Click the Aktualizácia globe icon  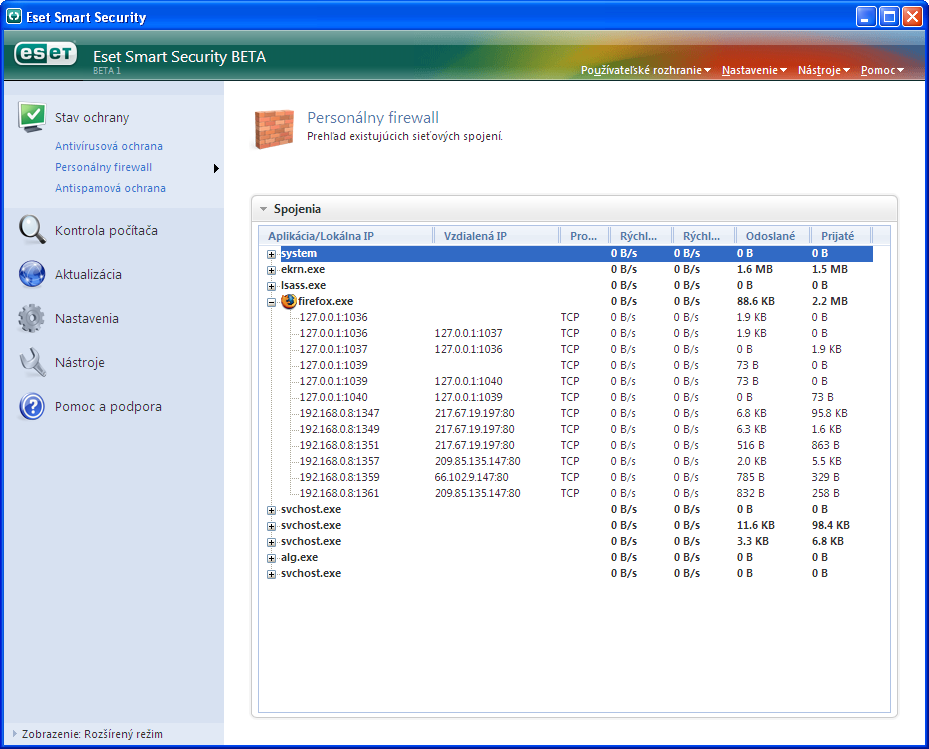[x=32, y=274]
